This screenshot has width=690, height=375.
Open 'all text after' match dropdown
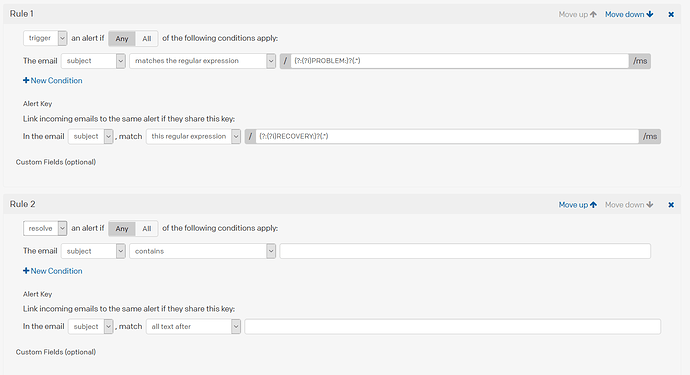click(193, 327)
